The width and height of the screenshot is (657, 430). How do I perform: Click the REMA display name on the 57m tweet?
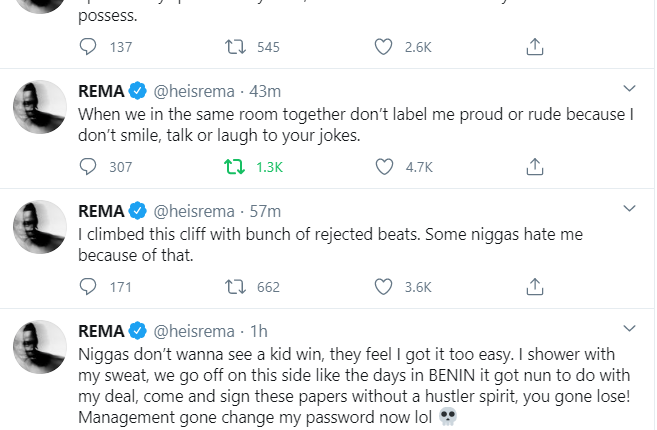click(x=101, y=211)
